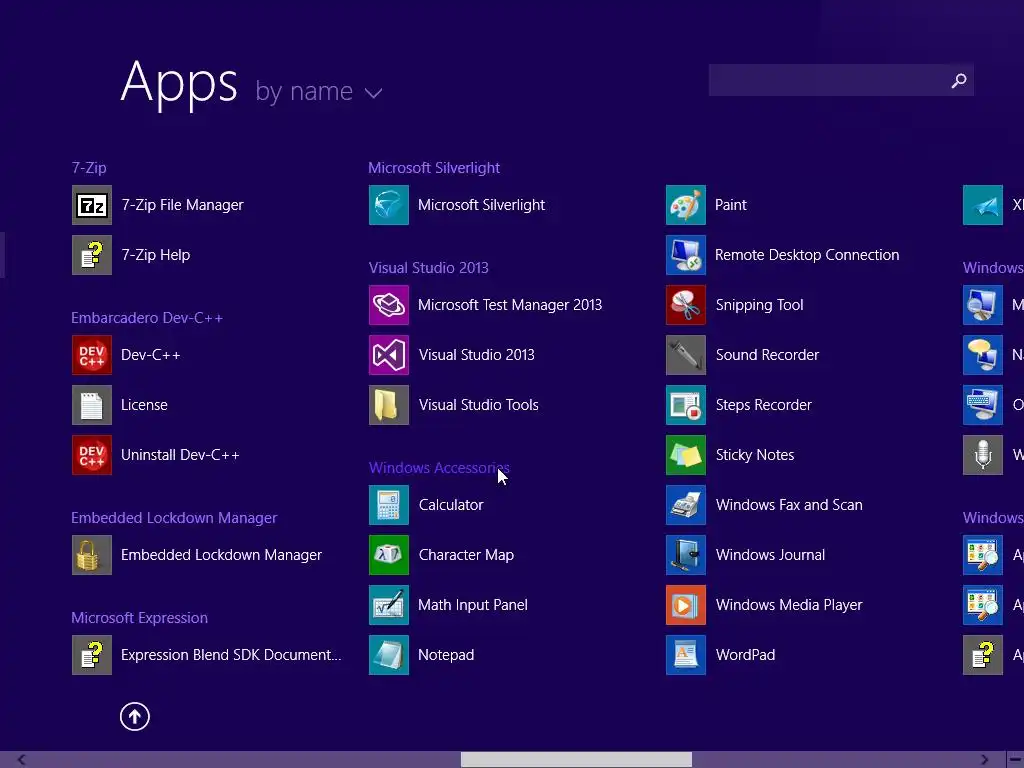Screen dimensions: 1024x768
Task: Click the '7-Zip Help' label
Action: click(155, 255)
